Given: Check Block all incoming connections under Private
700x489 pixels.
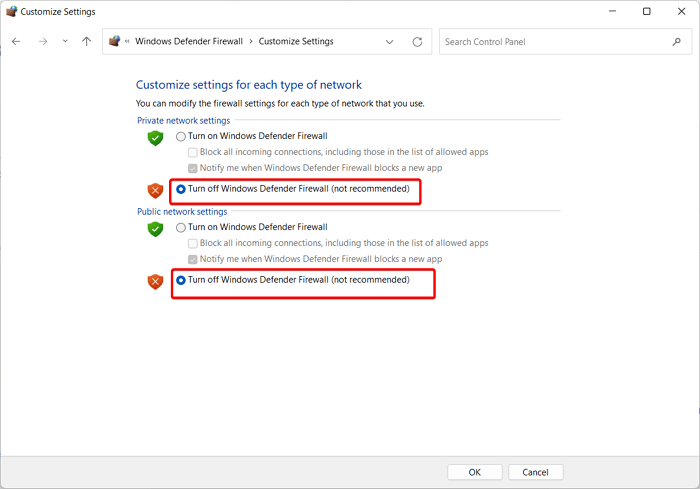Looking at the screenshot, I should (x=193, y=152).
